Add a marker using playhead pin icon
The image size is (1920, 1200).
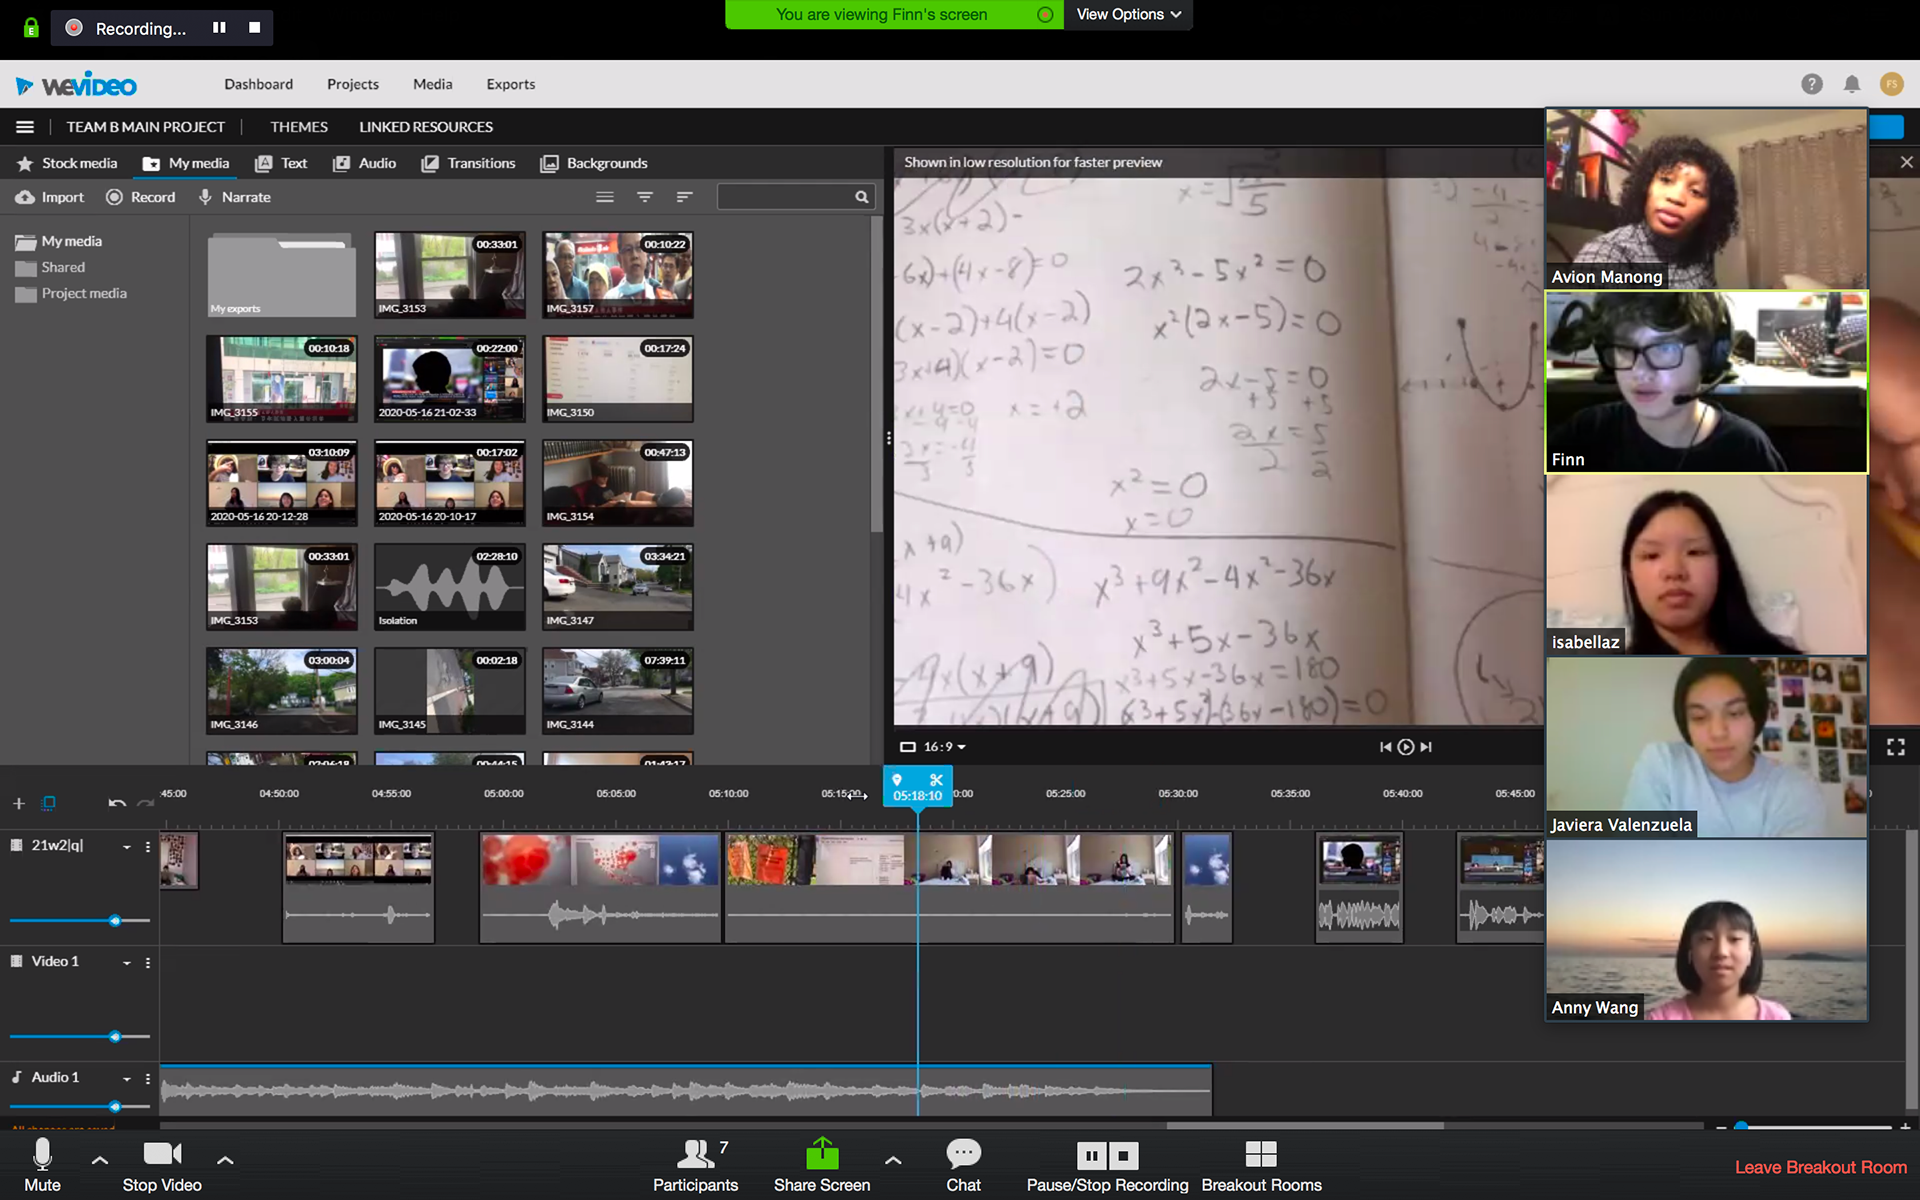pos(897,780)
